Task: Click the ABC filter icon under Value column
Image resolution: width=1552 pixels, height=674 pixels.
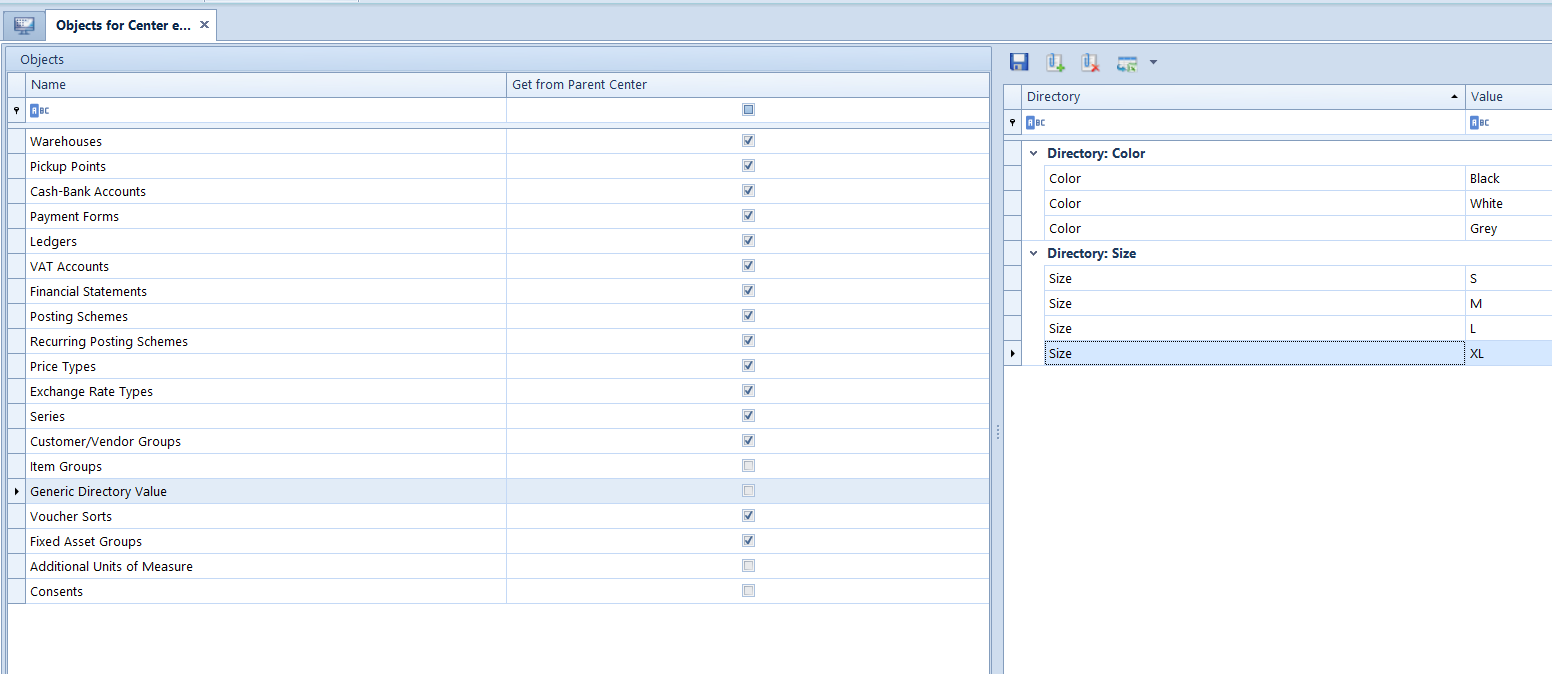Action: point(1479,122)
